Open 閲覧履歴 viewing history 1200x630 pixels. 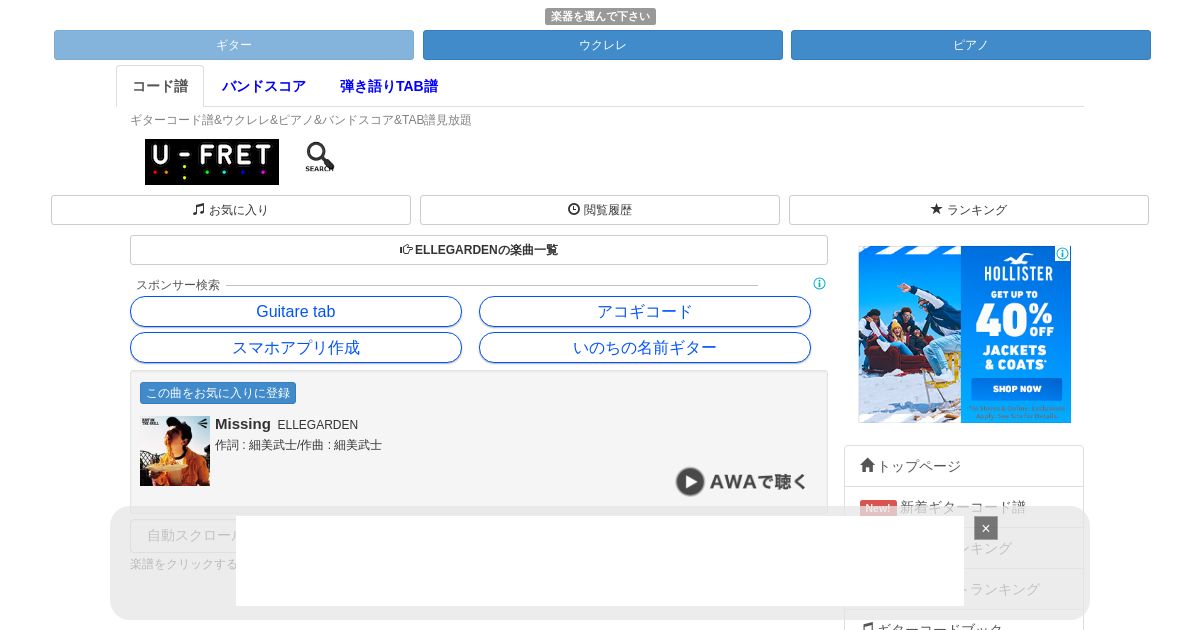tap(600, 210)
